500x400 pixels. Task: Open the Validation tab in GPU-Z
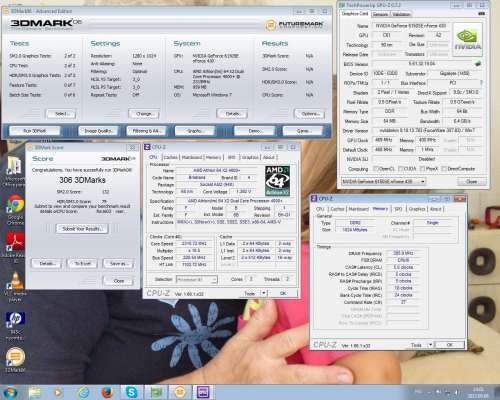tap(401, 14)
